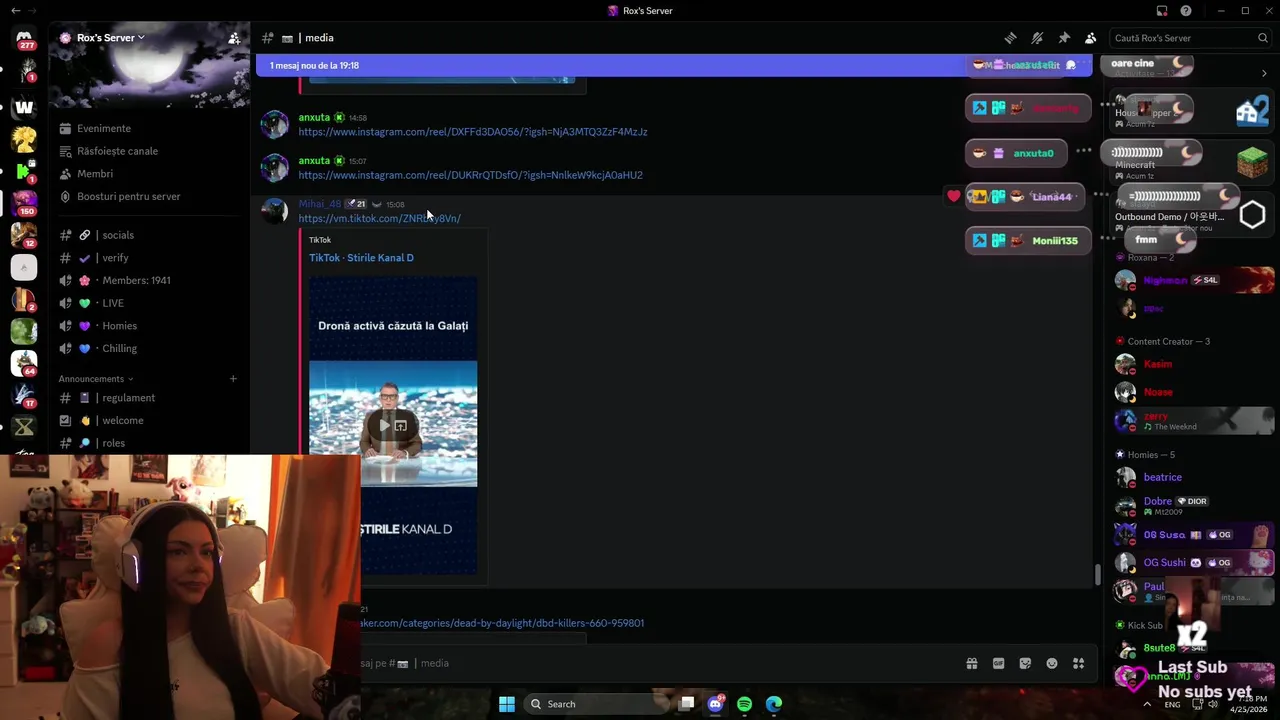Open Boosturi pentru server

point(128,196)
